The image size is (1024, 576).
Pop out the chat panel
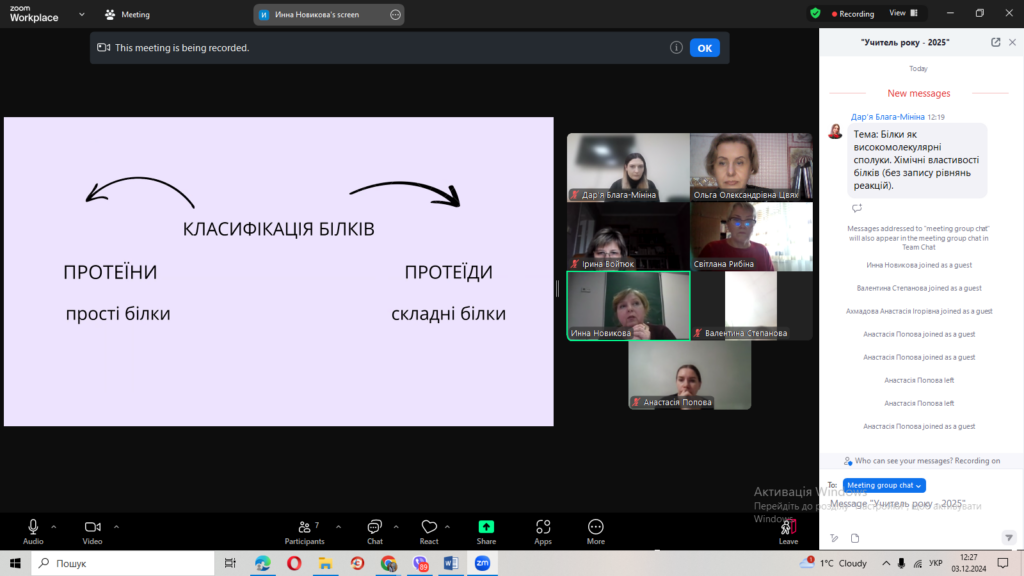coord(995,43)
